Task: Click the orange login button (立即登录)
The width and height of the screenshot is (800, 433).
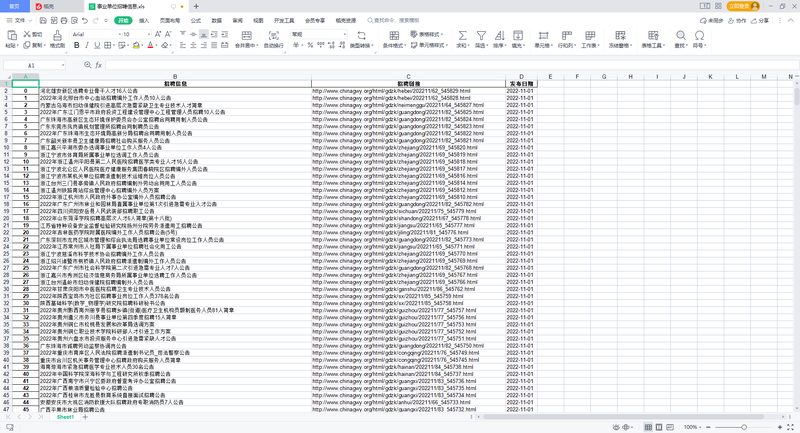Action: click(743, 6)
